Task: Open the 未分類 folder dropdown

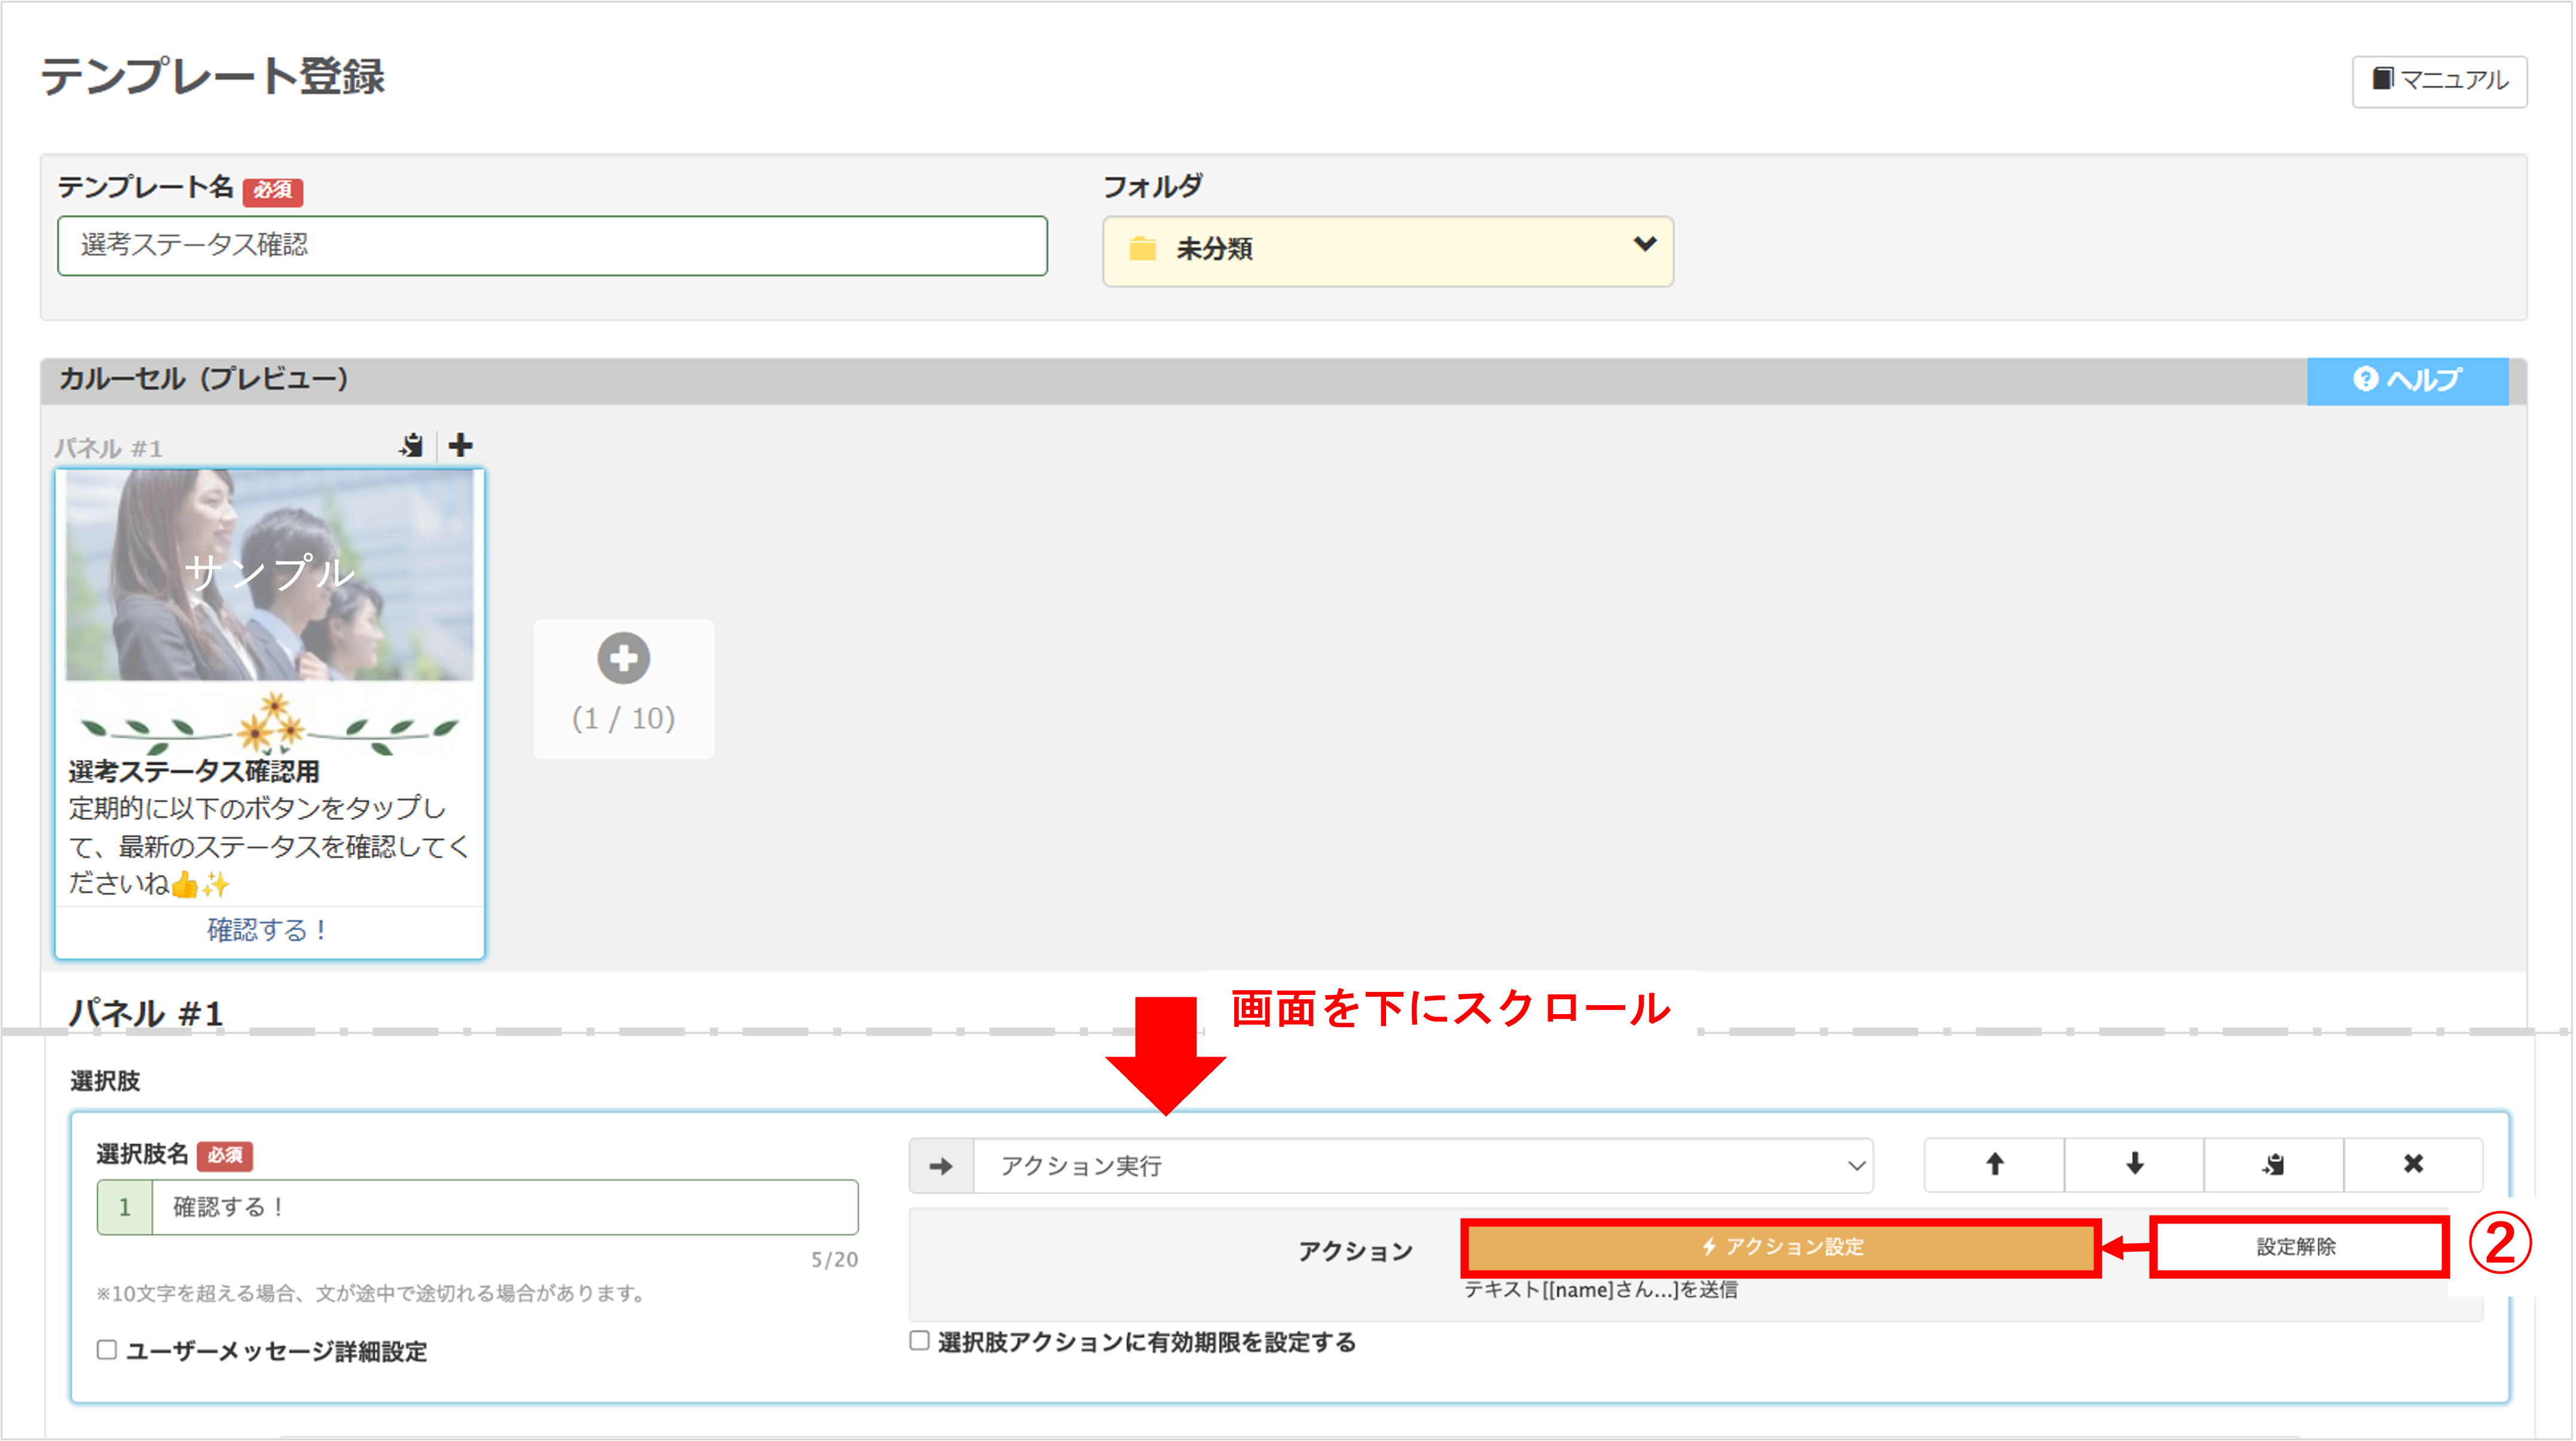Action: click(x=1387, y=250)
